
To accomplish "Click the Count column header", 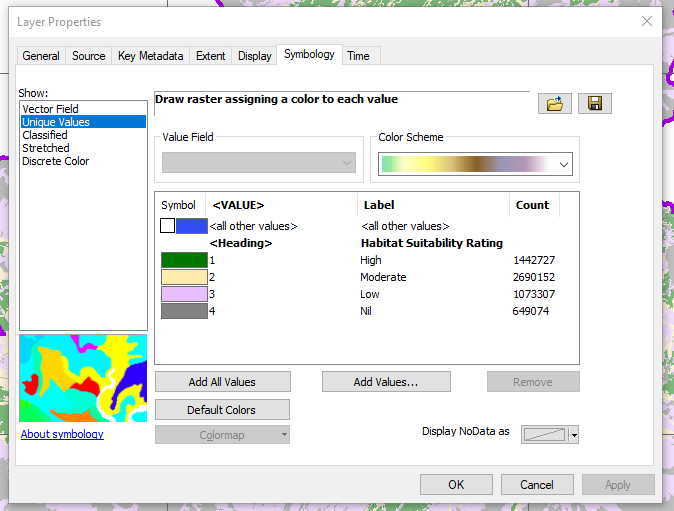I will [x=534, y=205].
